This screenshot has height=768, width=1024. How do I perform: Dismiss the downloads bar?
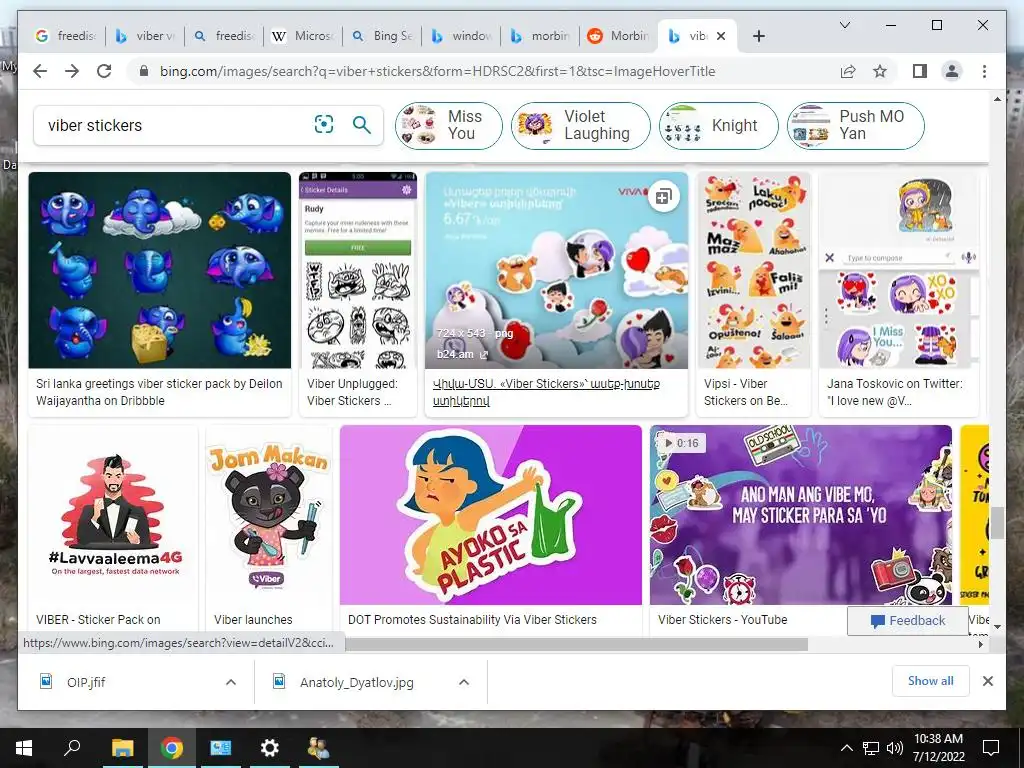click(987, 681)
